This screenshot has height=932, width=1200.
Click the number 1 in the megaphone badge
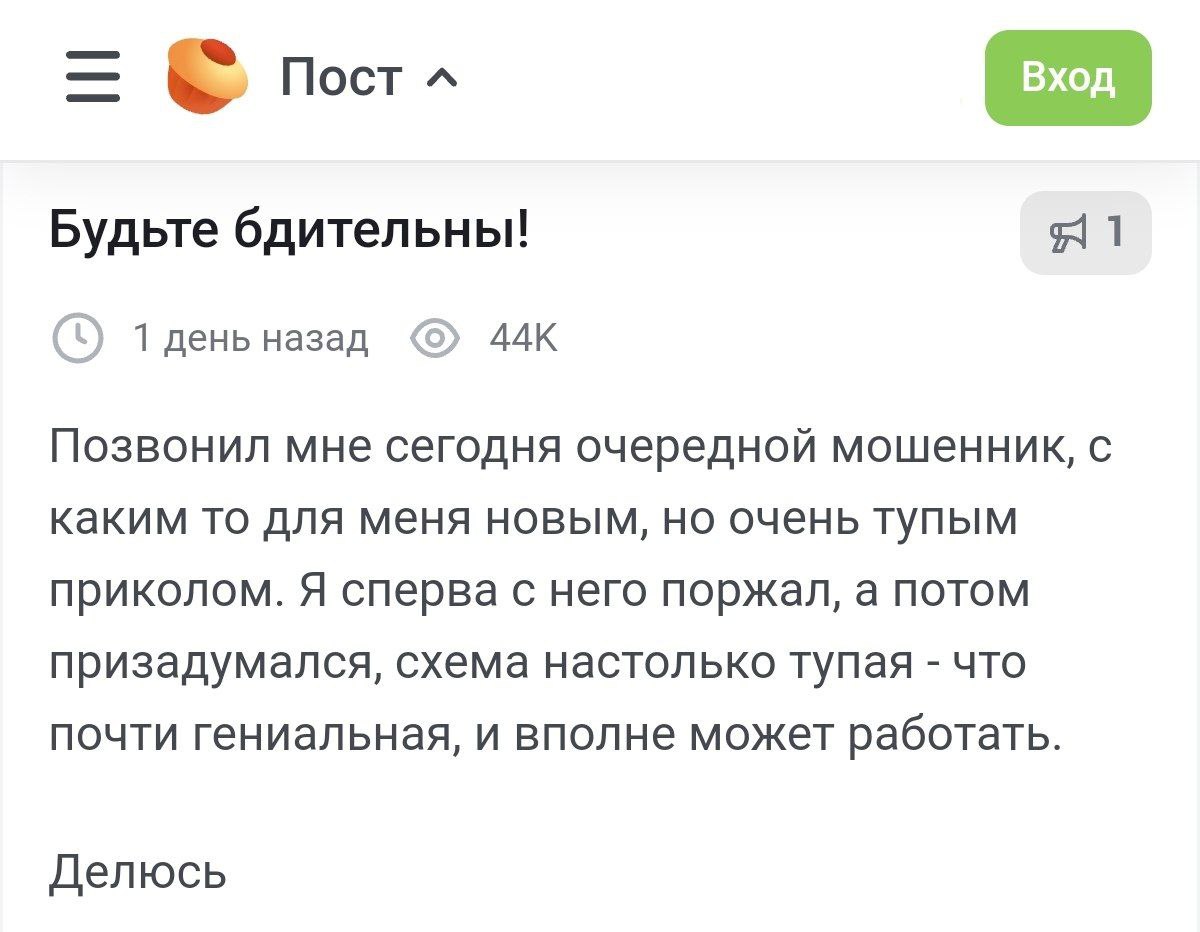point(1115,233)
